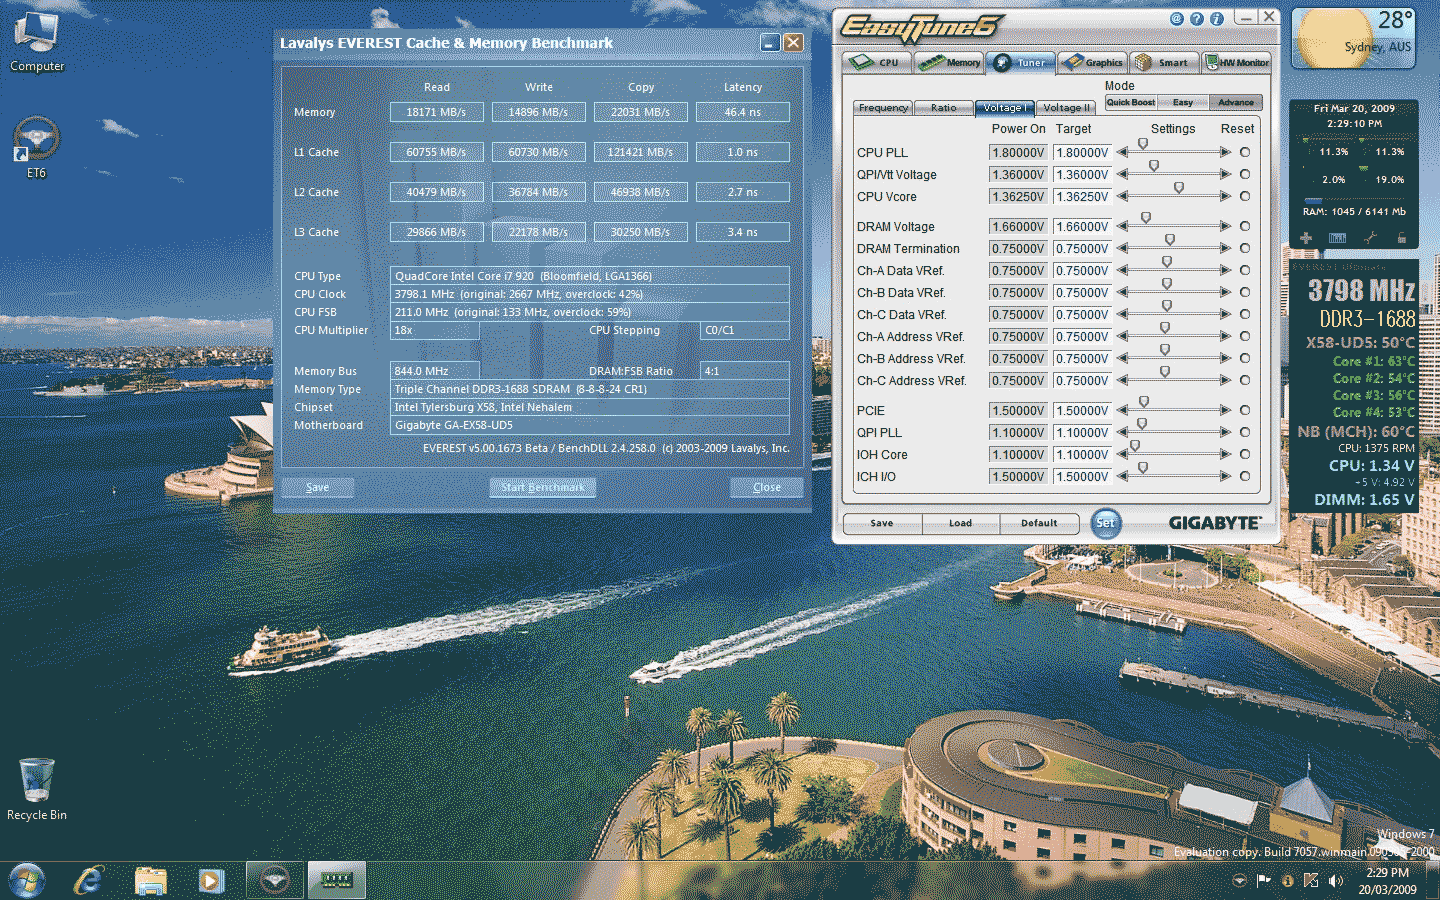
Task: Click Default in EasyTune6 bottom bar
Action: pyautogui.click(x=1039, y=523)
